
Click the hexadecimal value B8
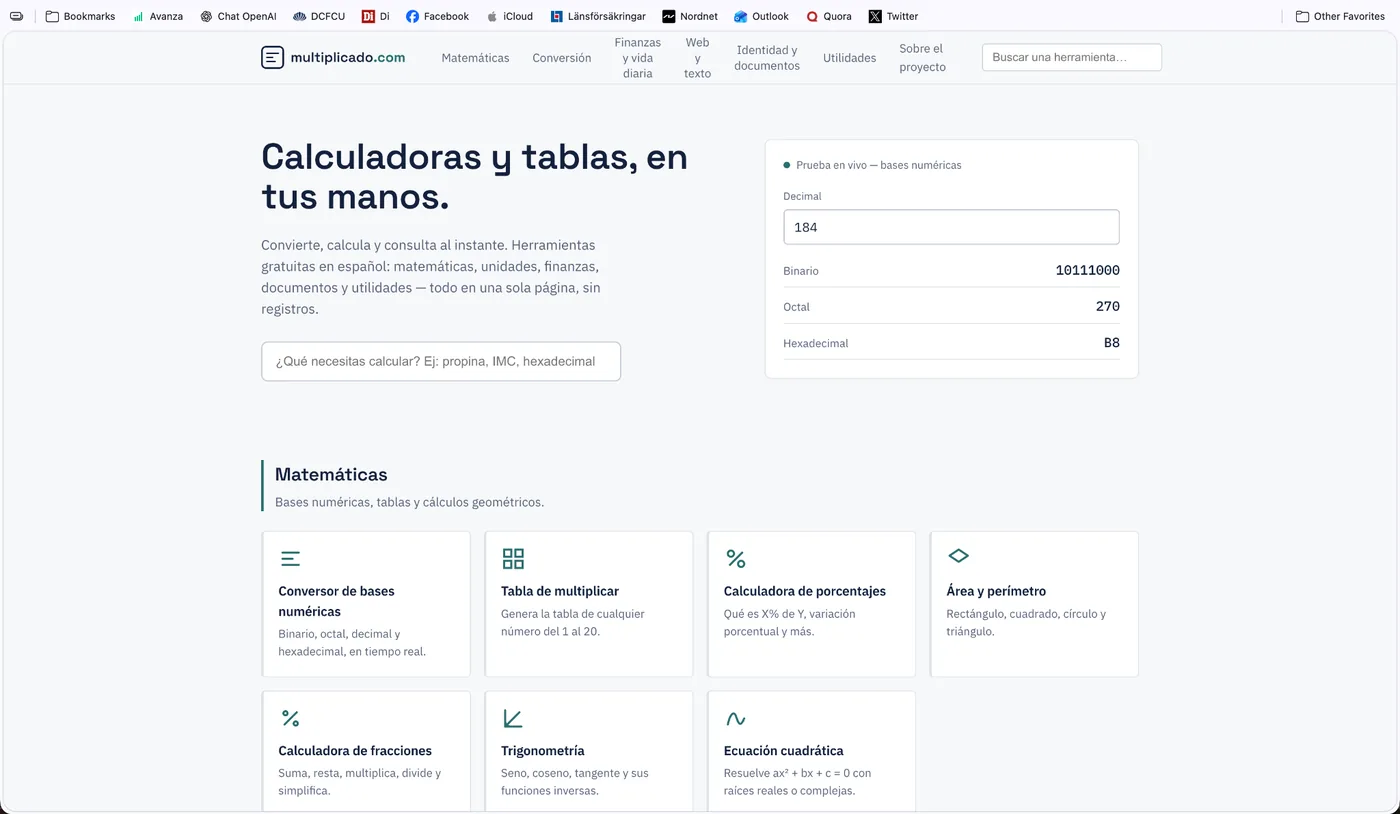[1112, 343]
